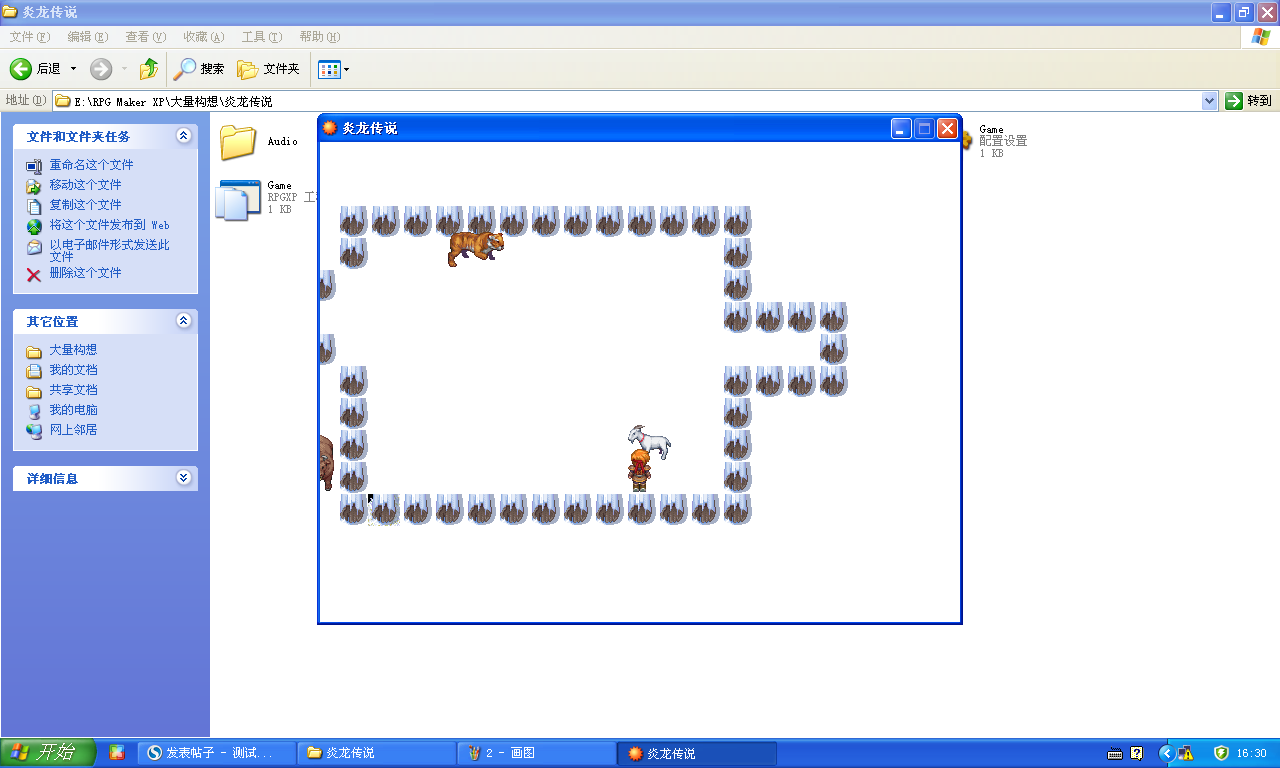This screenshot has height=768, width=1280.
Task: Click 重命名这个文件 link
Action: click(x=91, y=165)
